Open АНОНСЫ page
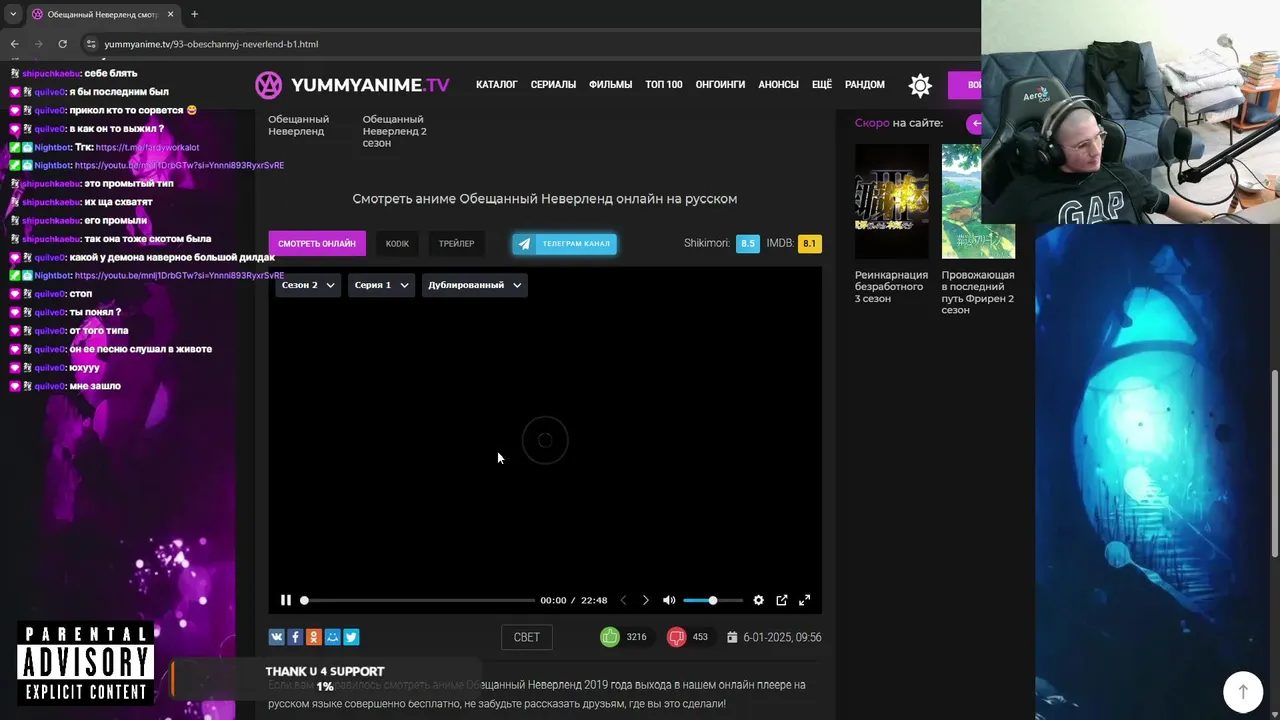The height and width of the screenshot is (720, 1280). 778,85
